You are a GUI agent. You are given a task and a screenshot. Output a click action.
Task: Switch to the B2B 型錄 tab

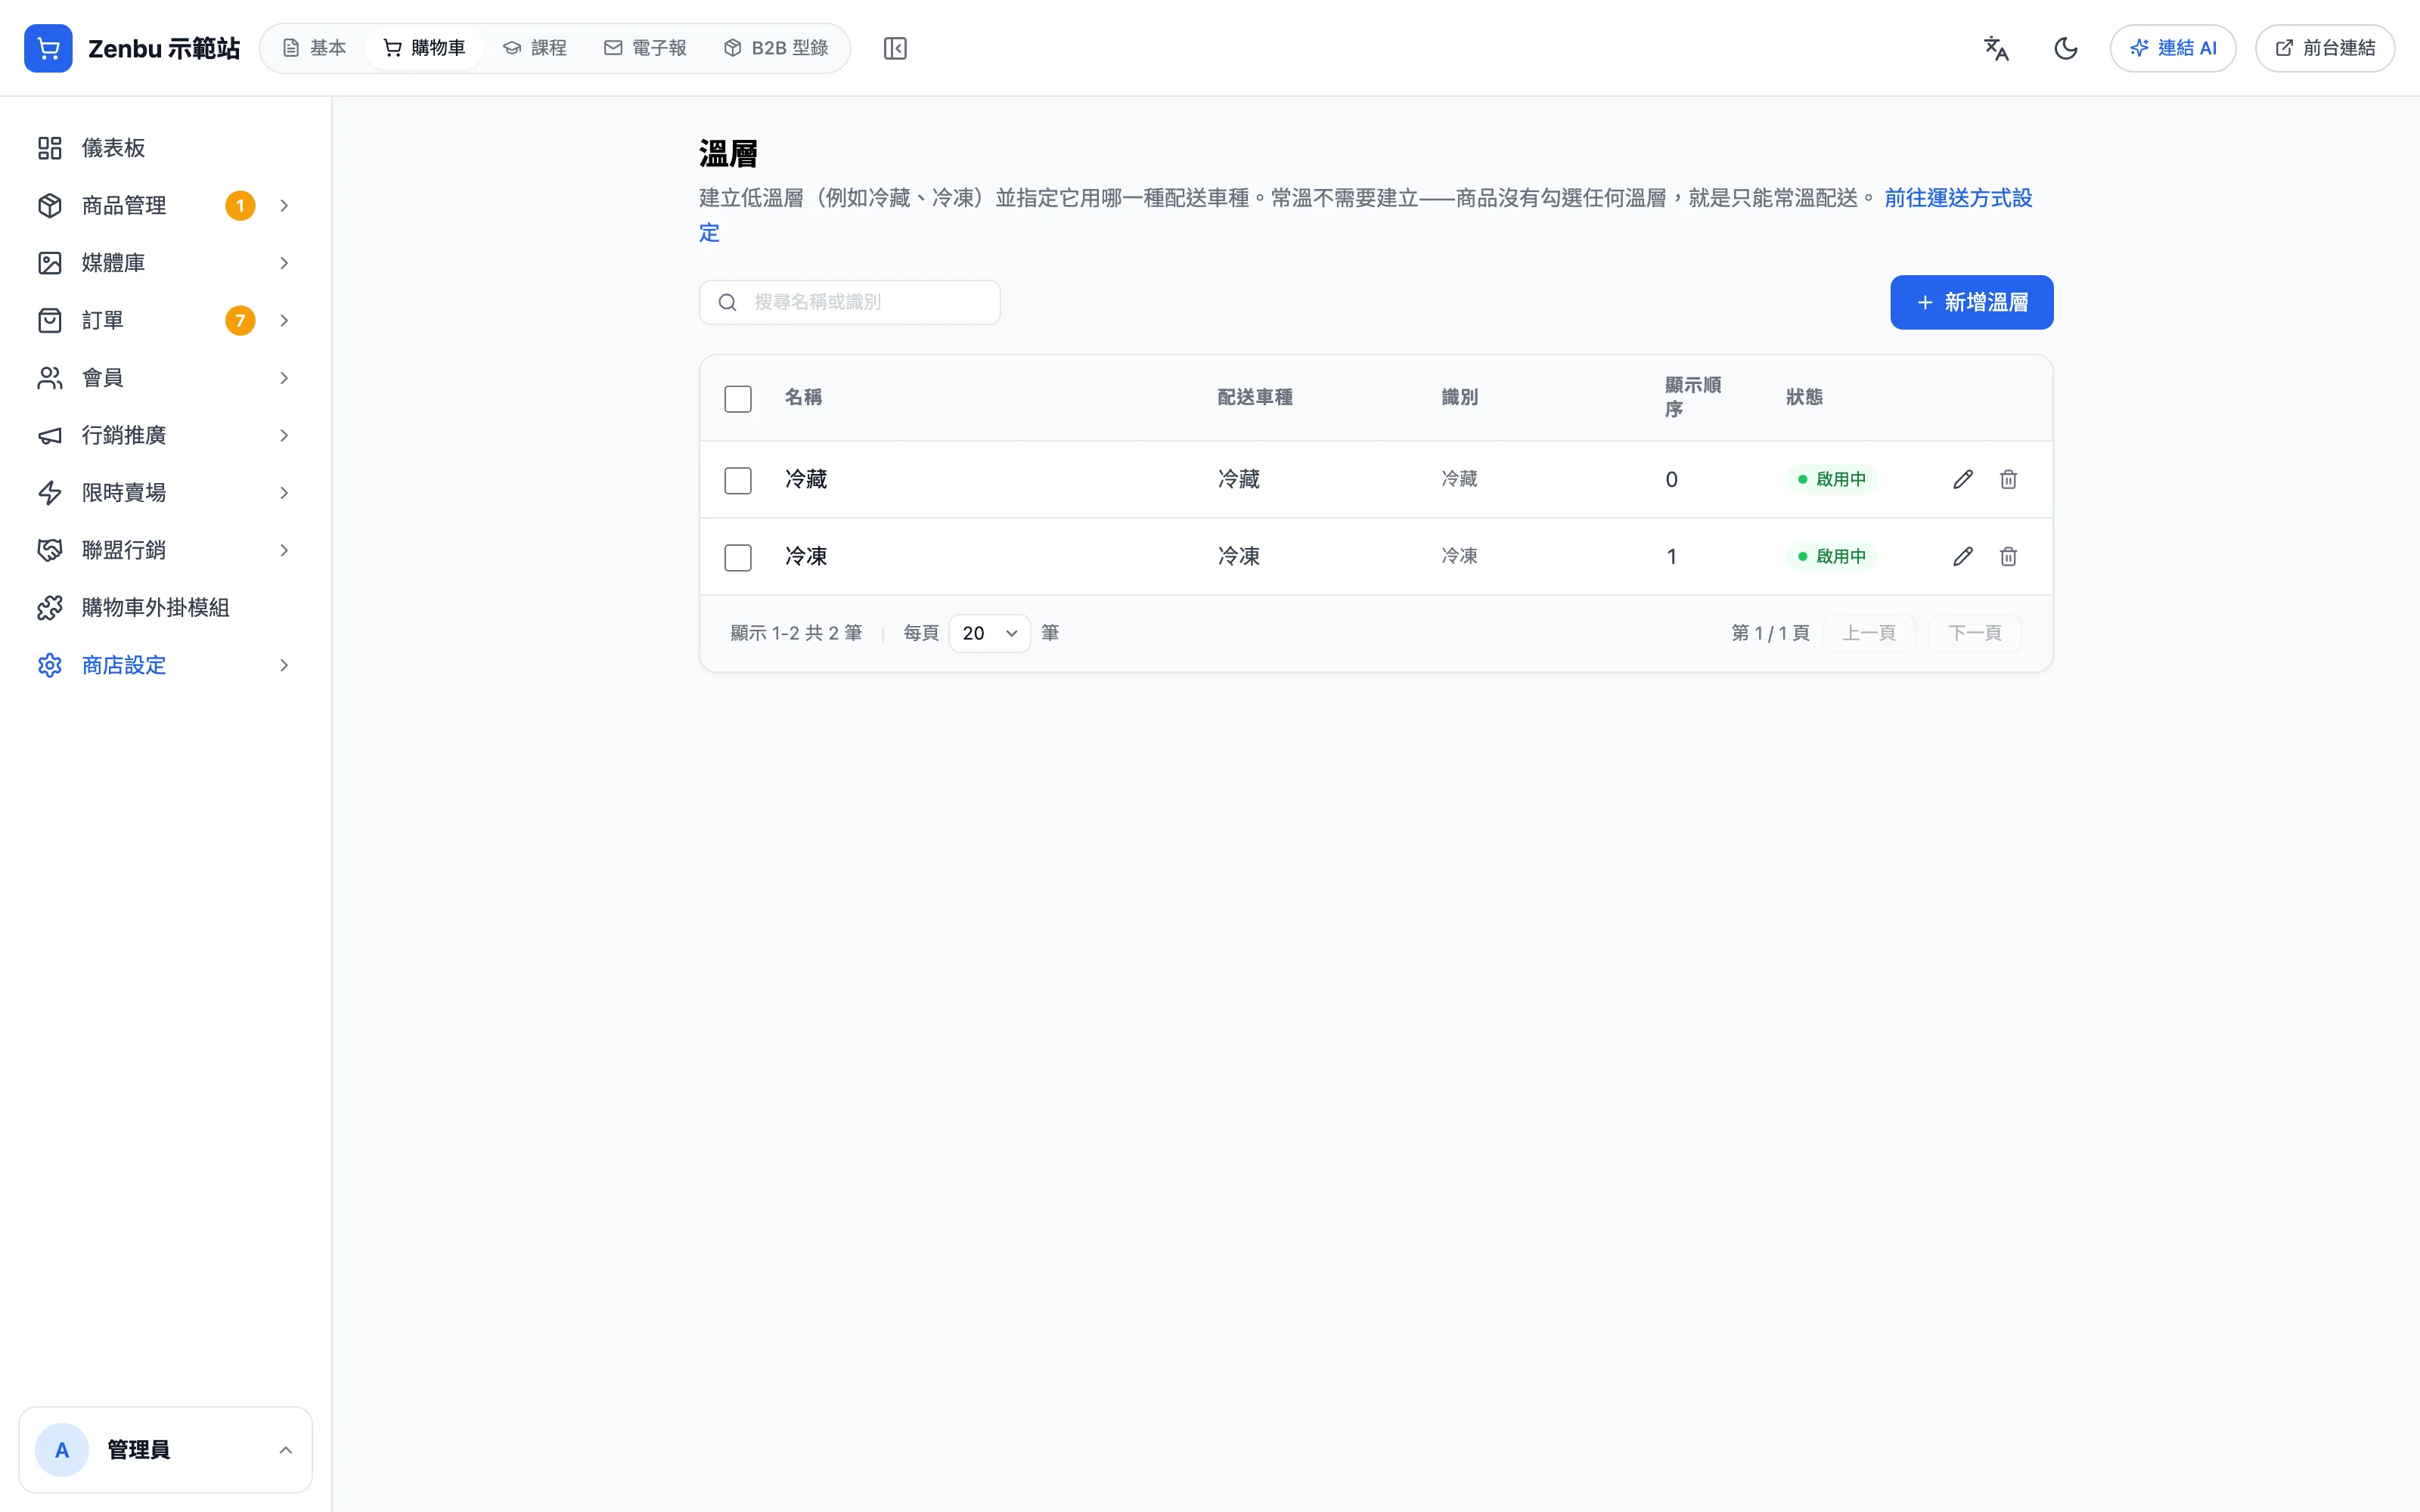coord(776,48)
